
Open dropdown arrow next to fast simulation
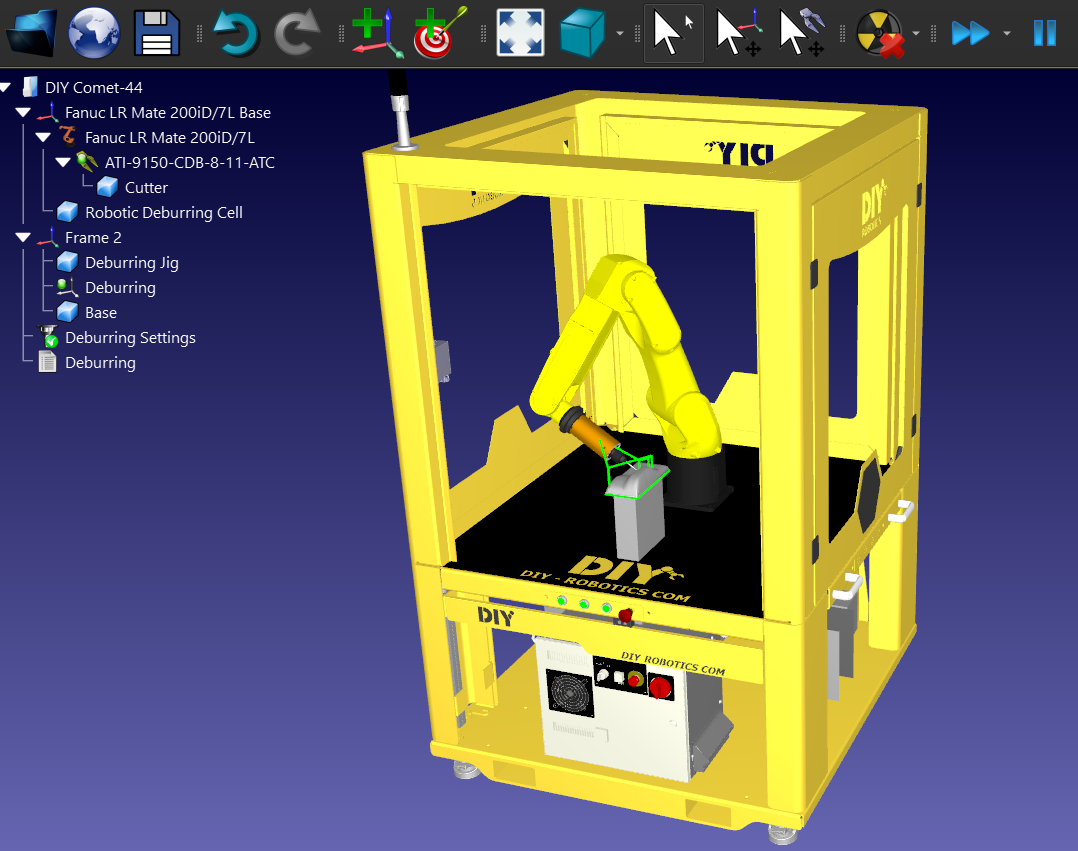pos(1006,33)
